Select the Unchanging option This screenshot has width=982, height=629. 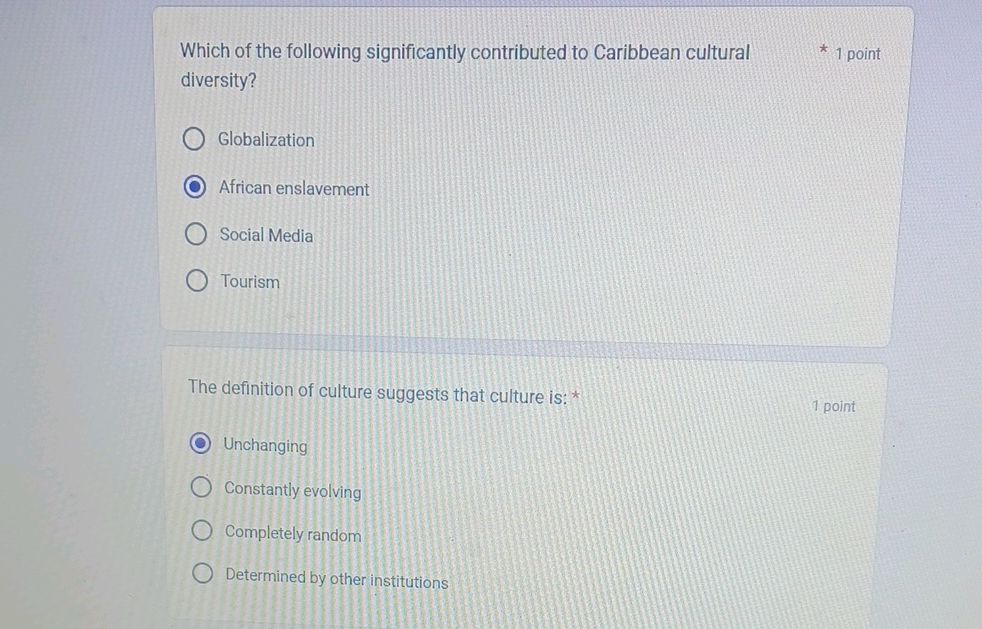pyautogui.click(x=202, y=443)
